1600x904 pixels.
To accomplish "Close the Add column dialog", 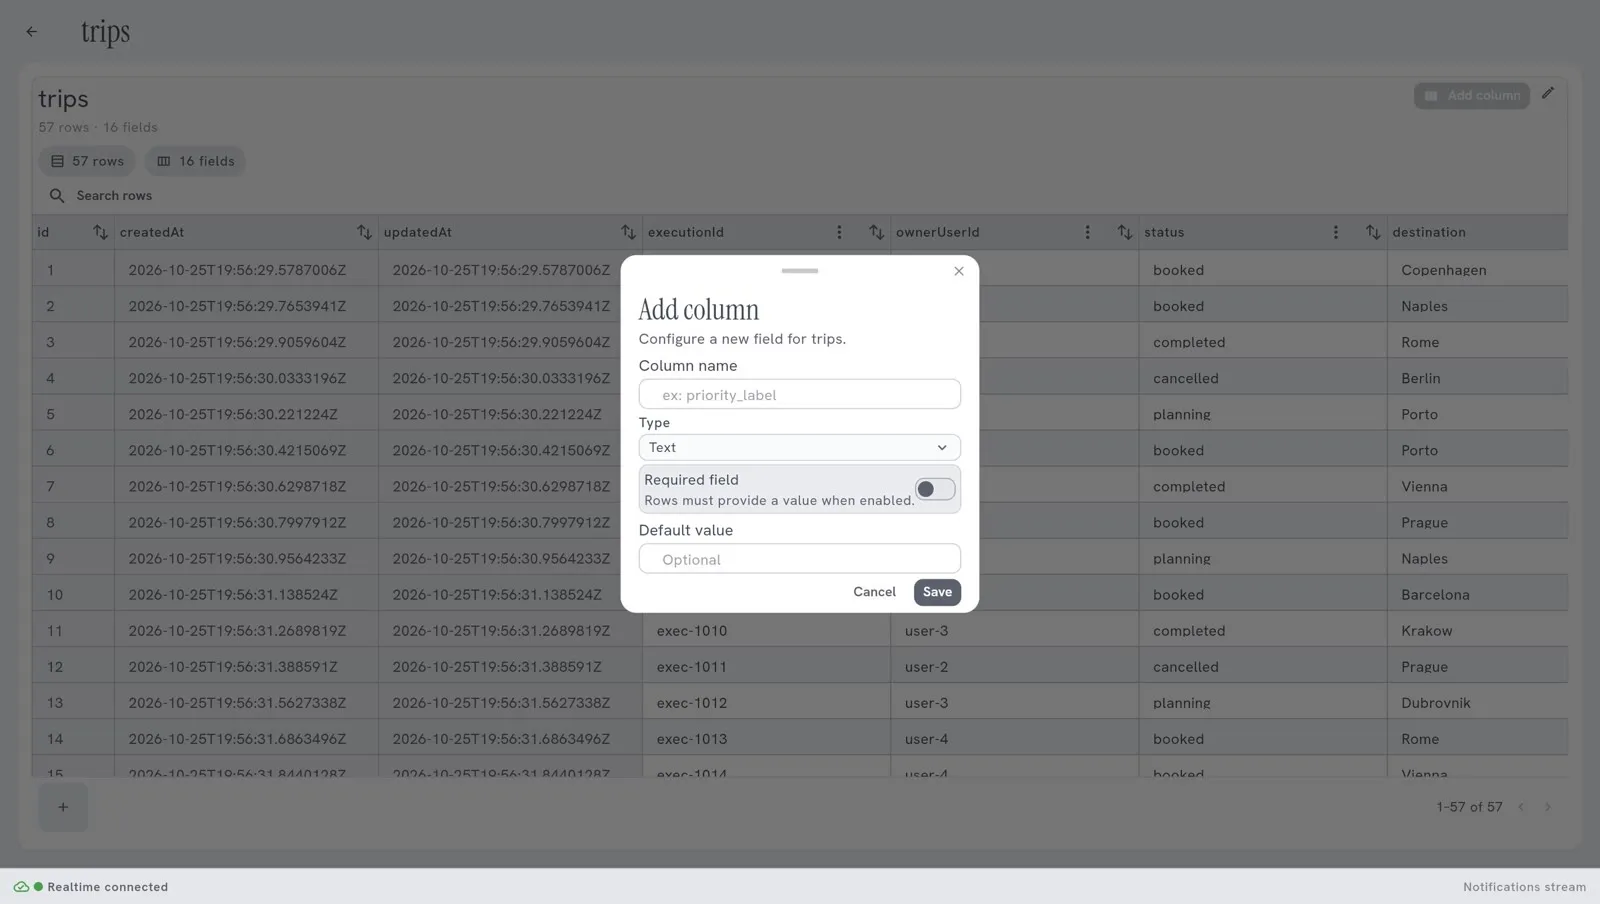I will [x=959, y=271].
